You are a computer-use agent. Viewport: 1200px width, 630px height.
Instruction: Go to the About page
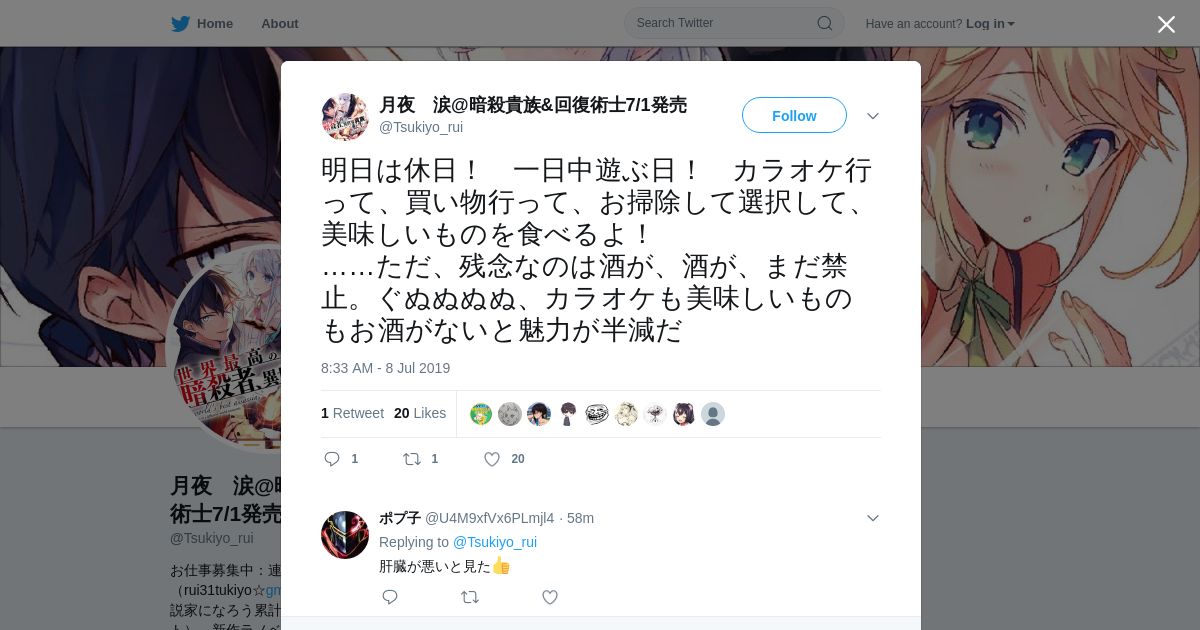pyautogui.click(x=280, y=23)
